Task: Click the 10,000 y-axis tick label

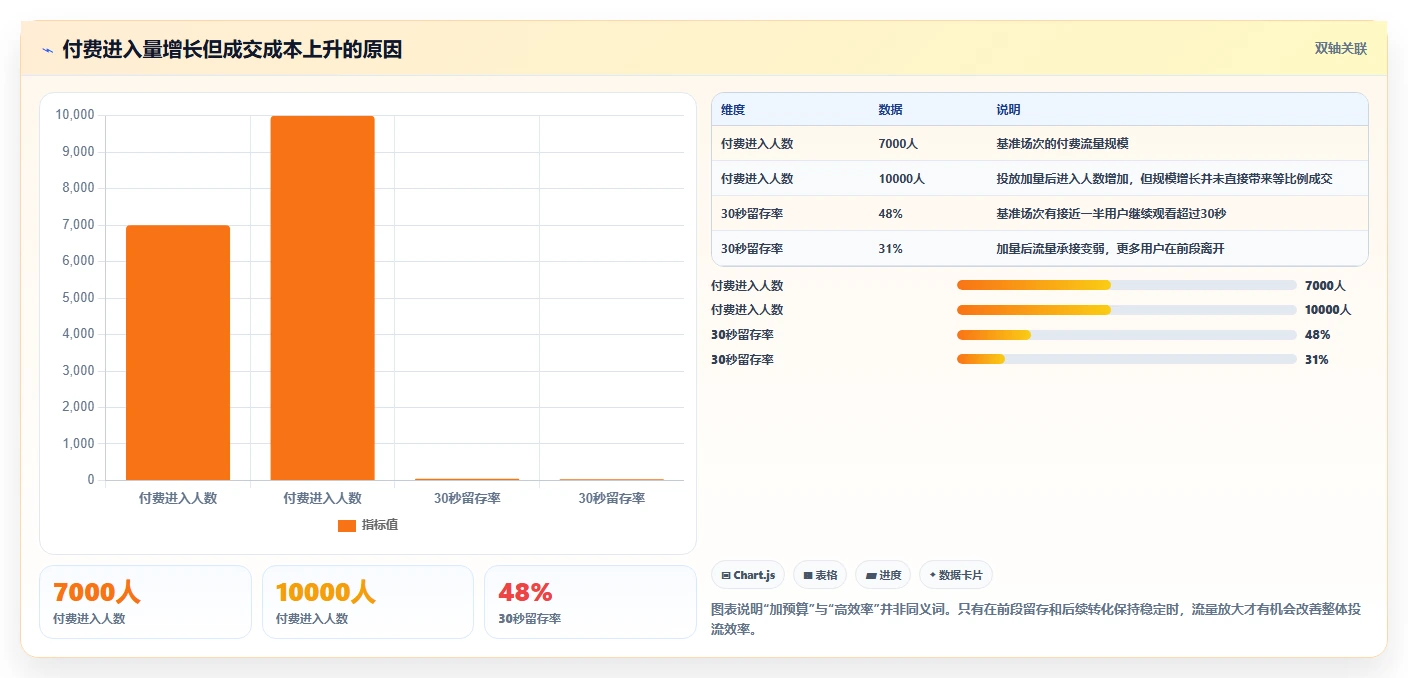Action: click(x=75, y=115)
